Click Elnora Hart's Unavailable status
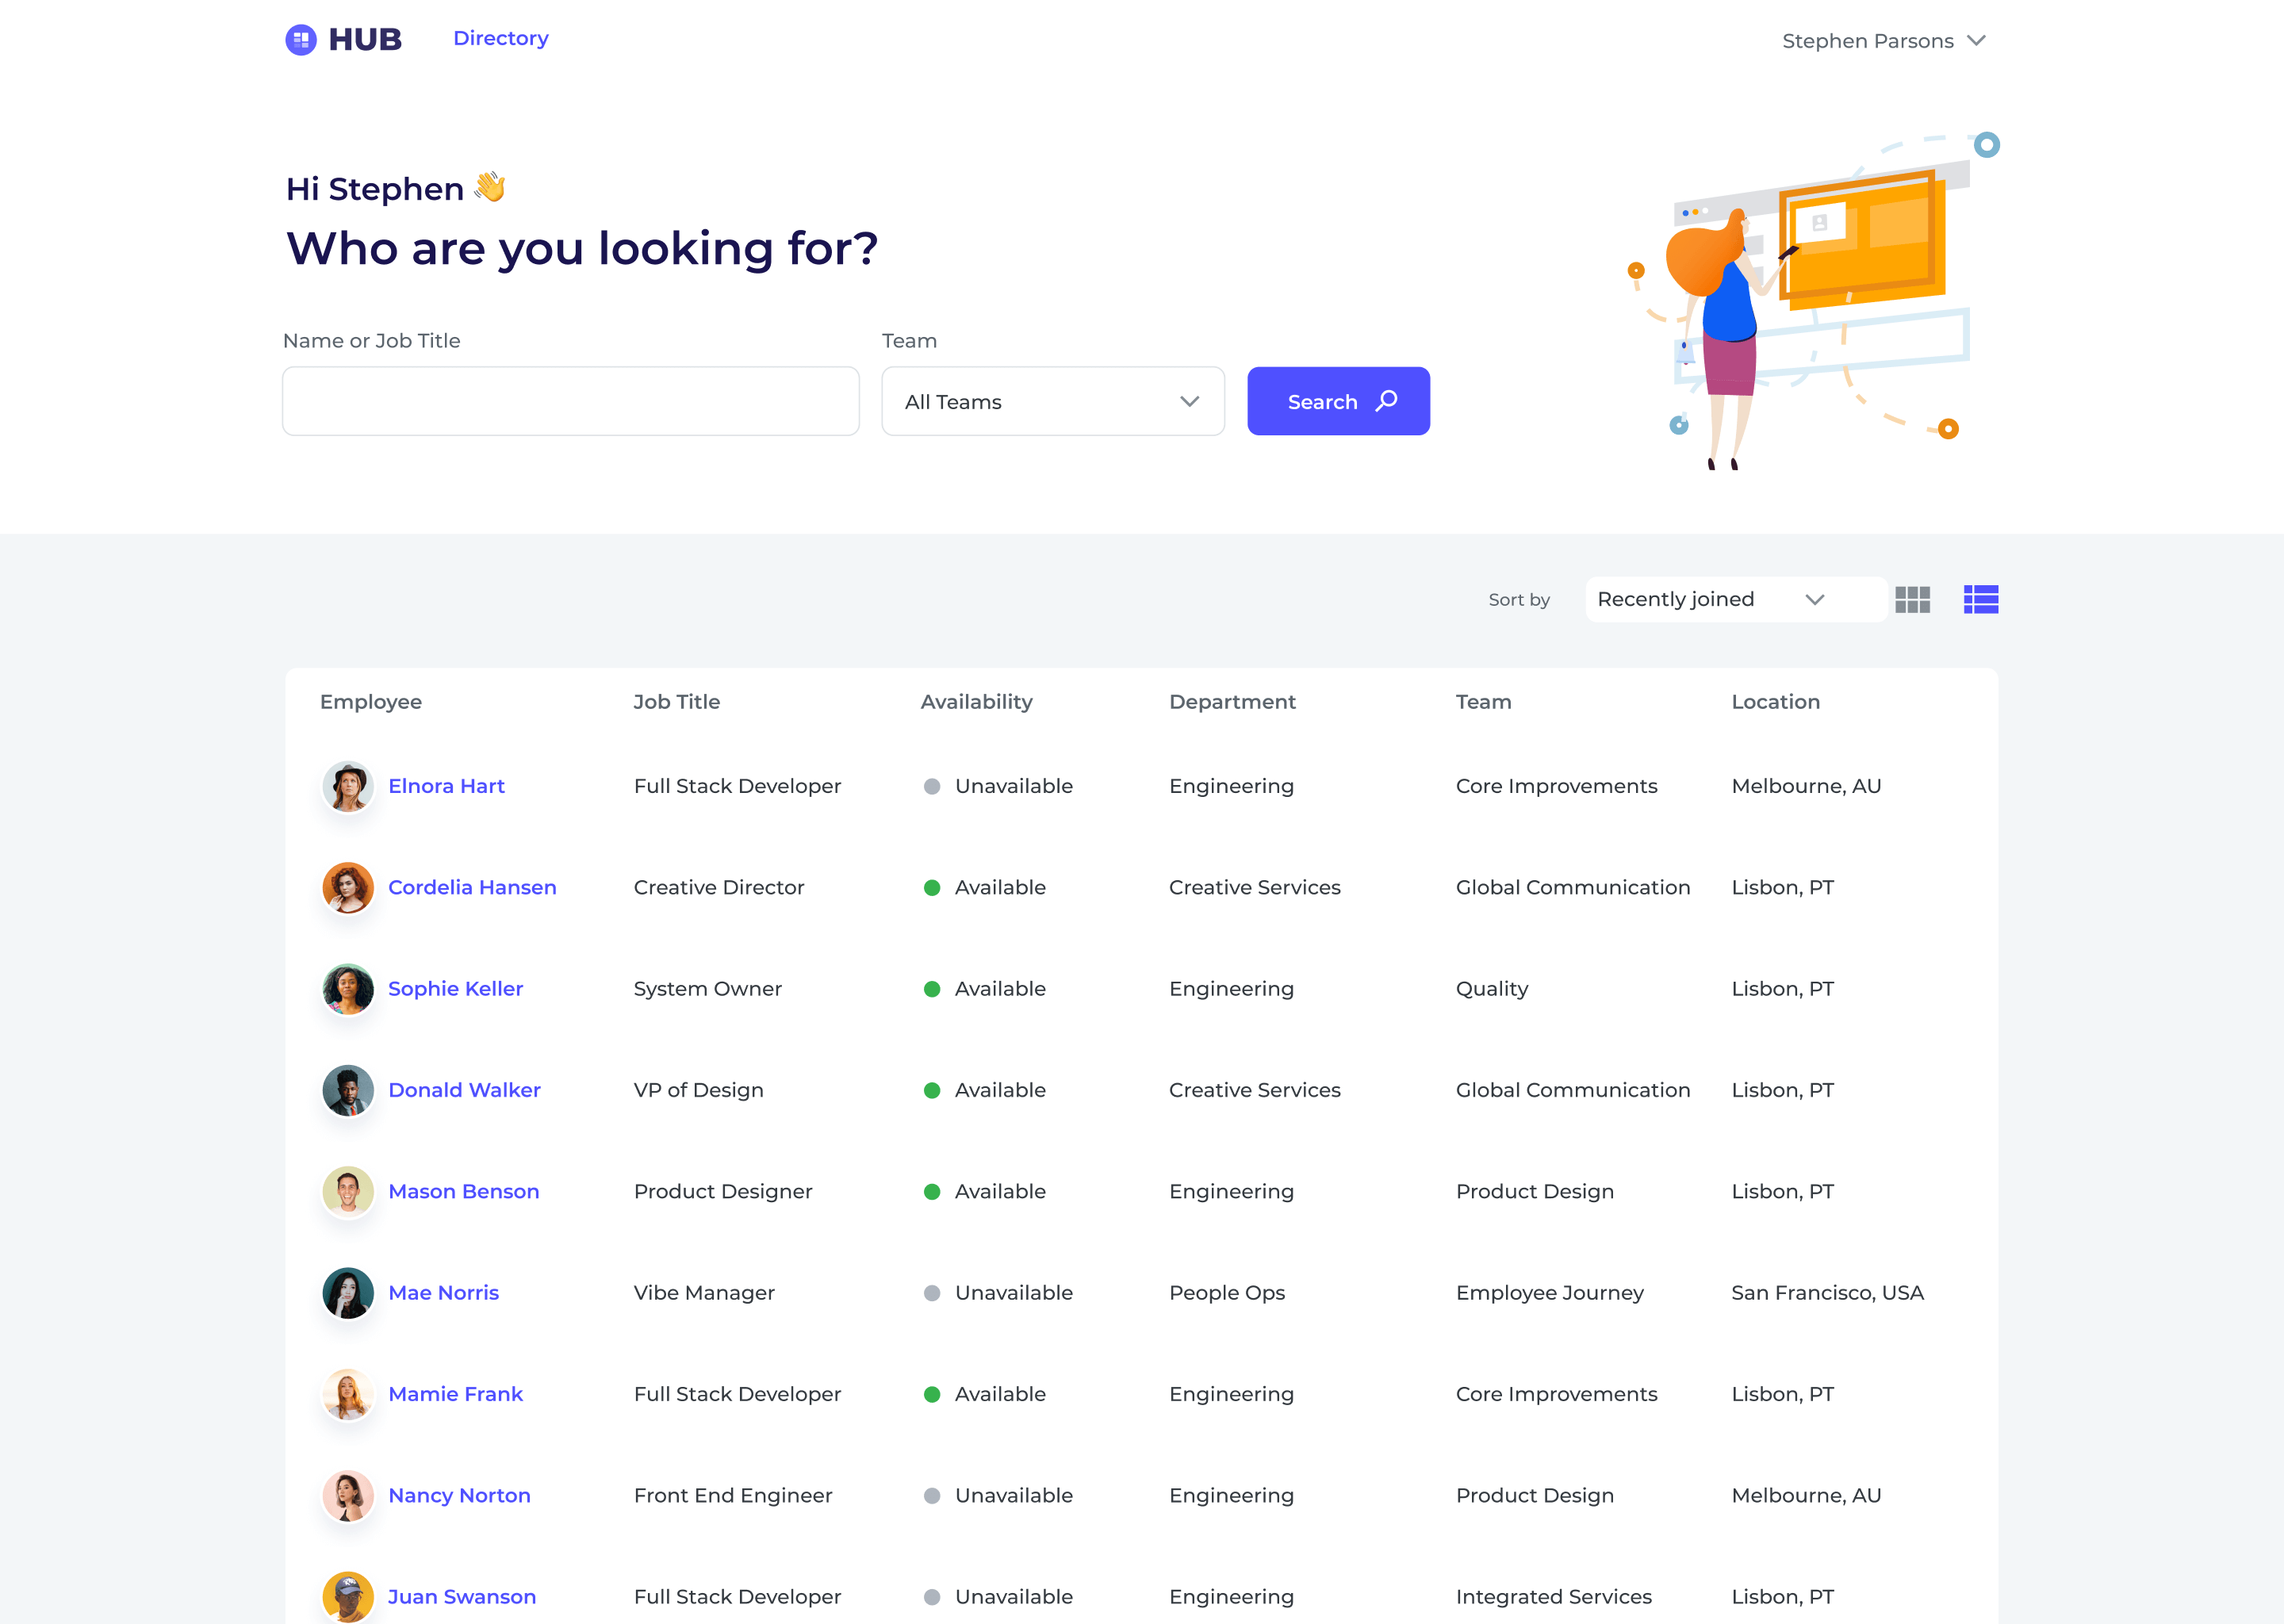The image size is (2284, 1624). point(998,786)
